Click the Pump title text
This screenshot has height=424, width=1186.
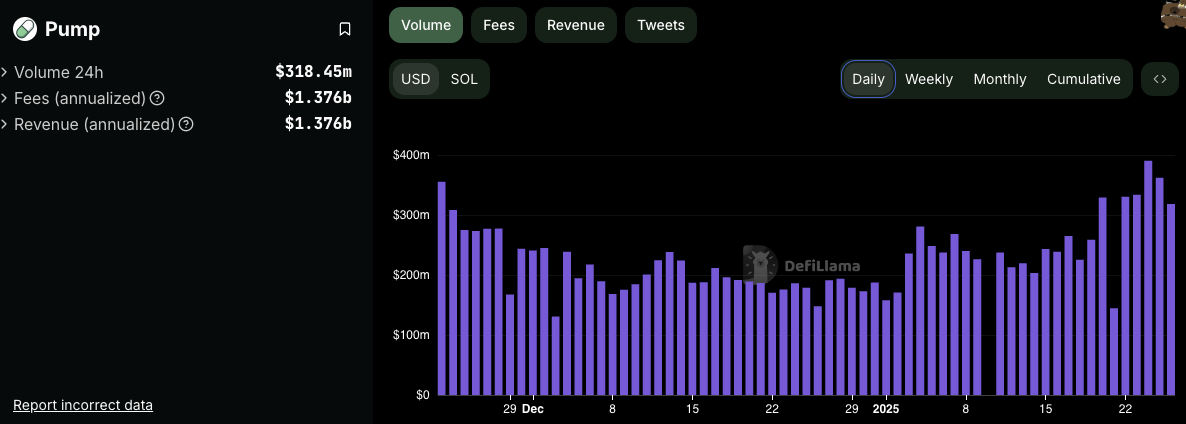[x=73, y=29]
